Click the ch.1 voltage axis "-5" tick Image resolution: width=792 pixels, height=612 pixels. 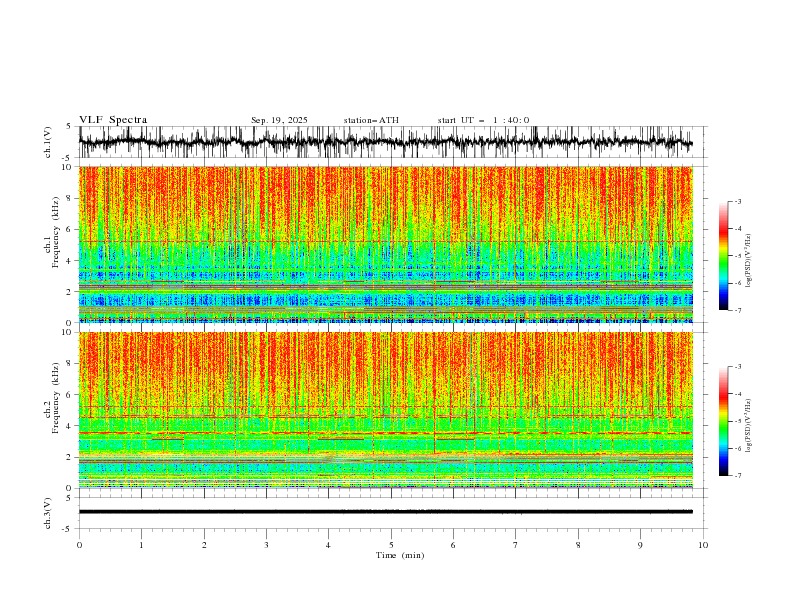(67, 158)
